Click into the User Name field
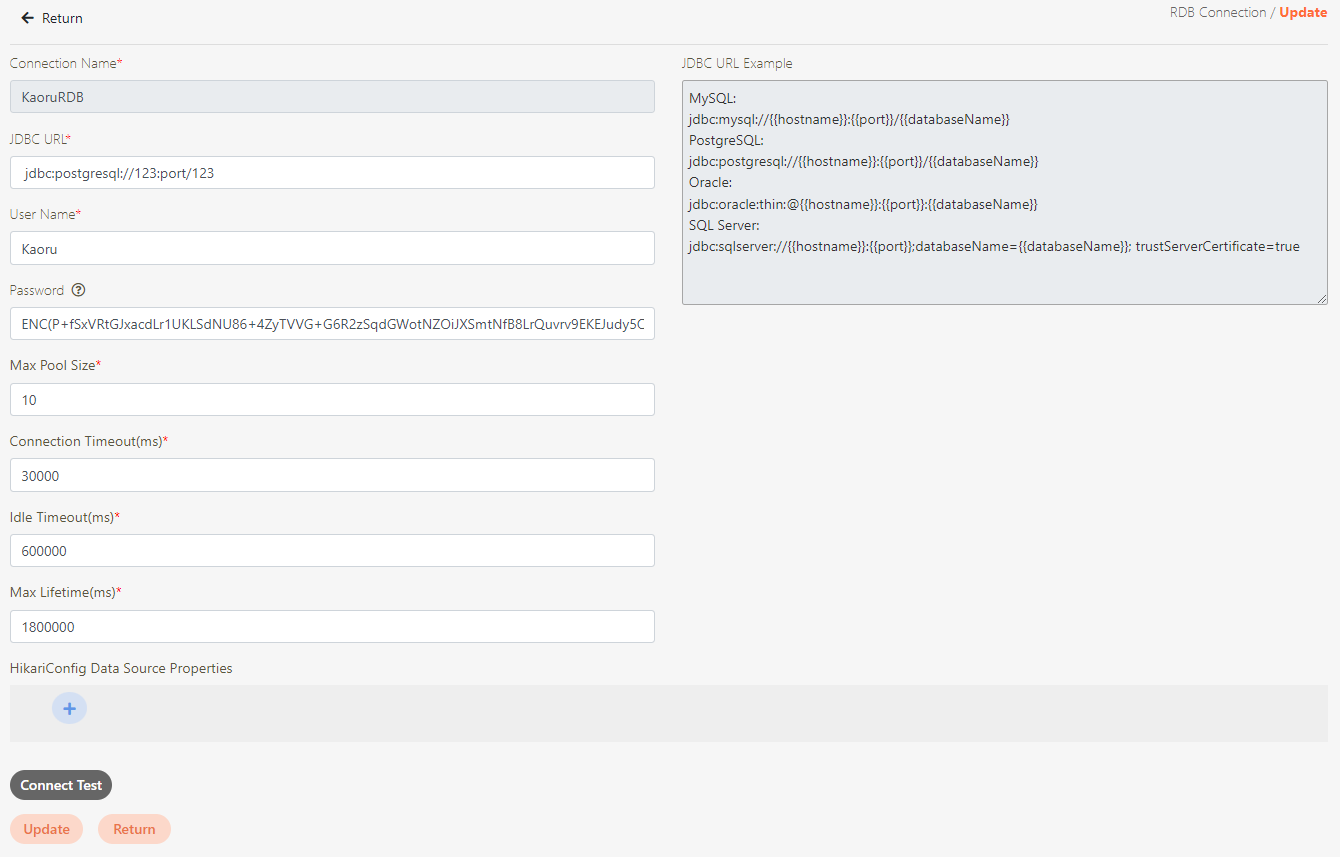 point(332,248)
